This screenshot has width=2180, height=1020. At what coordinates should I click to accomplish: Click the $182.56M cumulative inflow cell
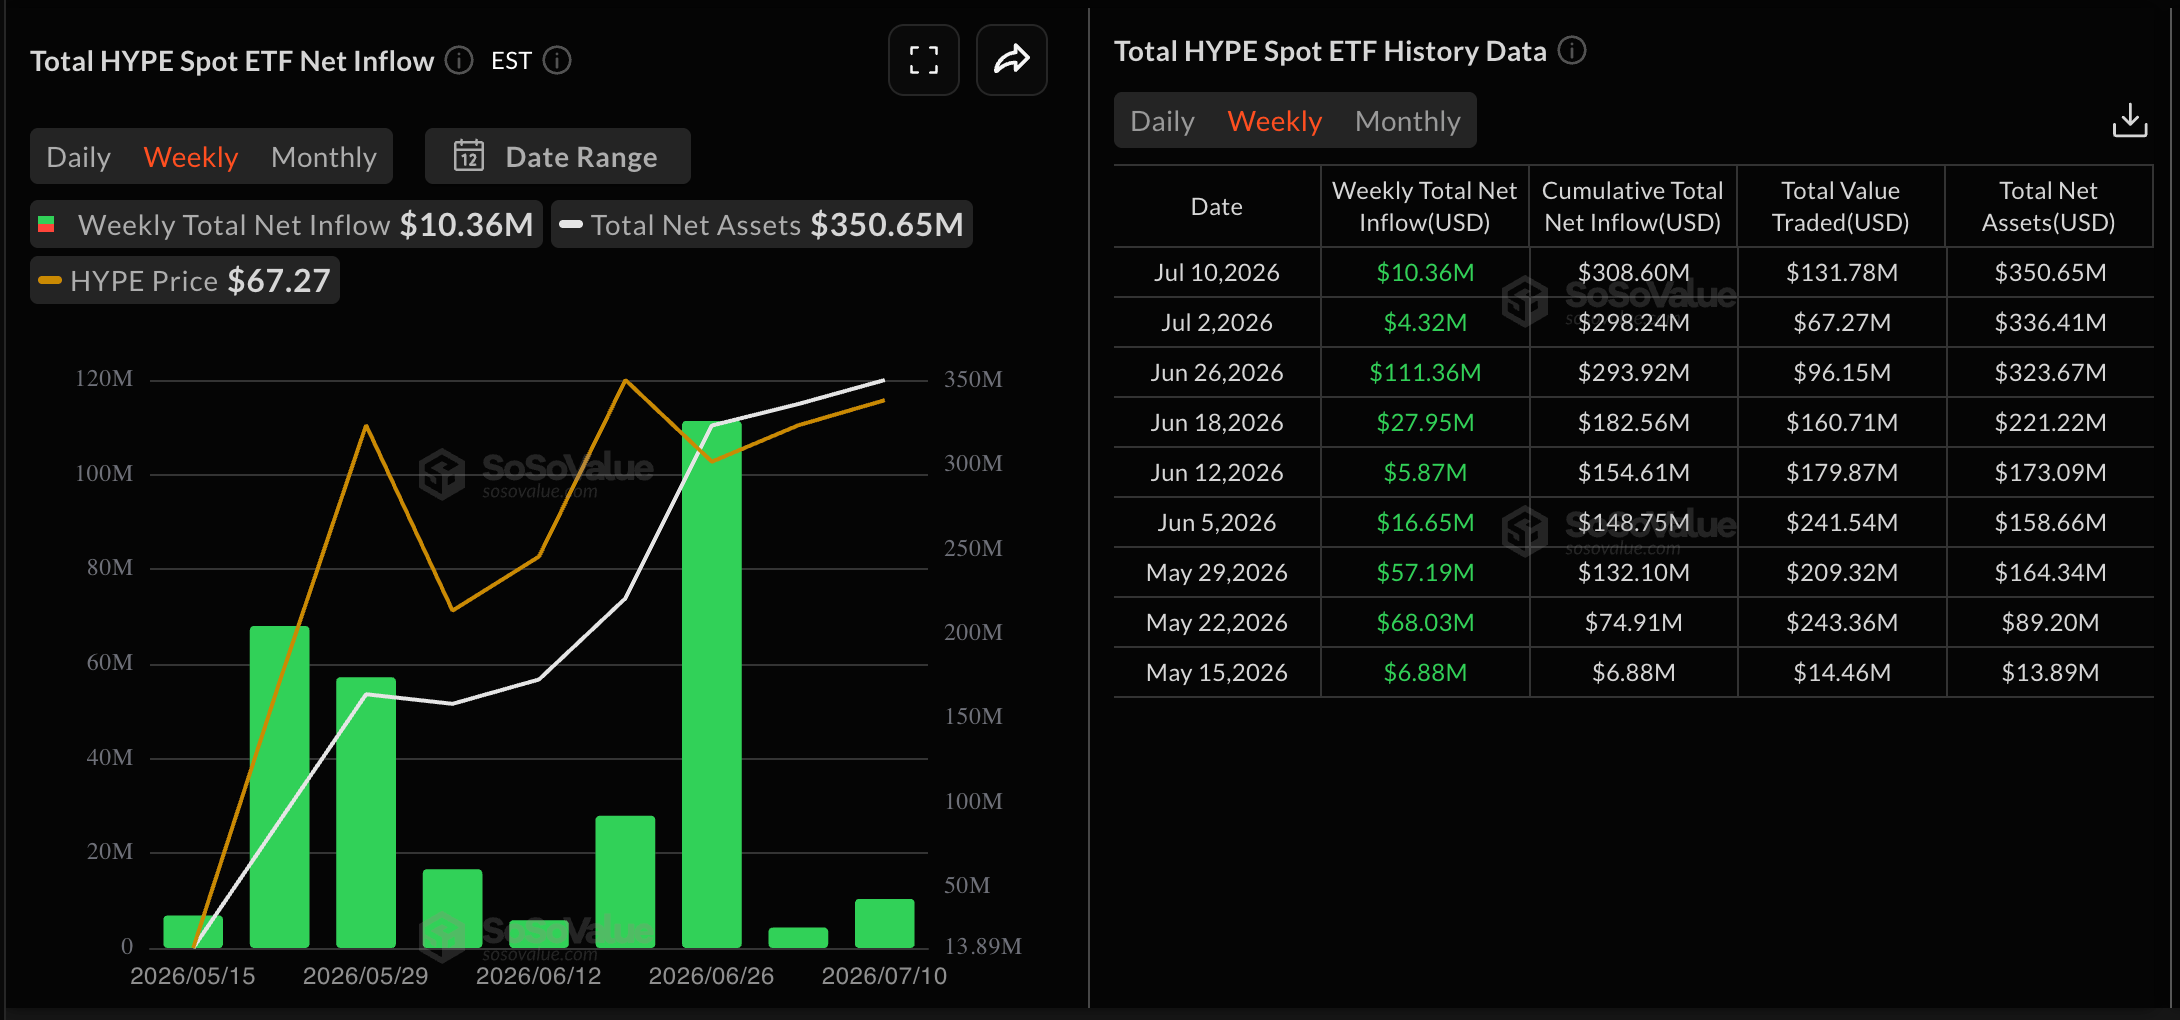(1634, 422)
